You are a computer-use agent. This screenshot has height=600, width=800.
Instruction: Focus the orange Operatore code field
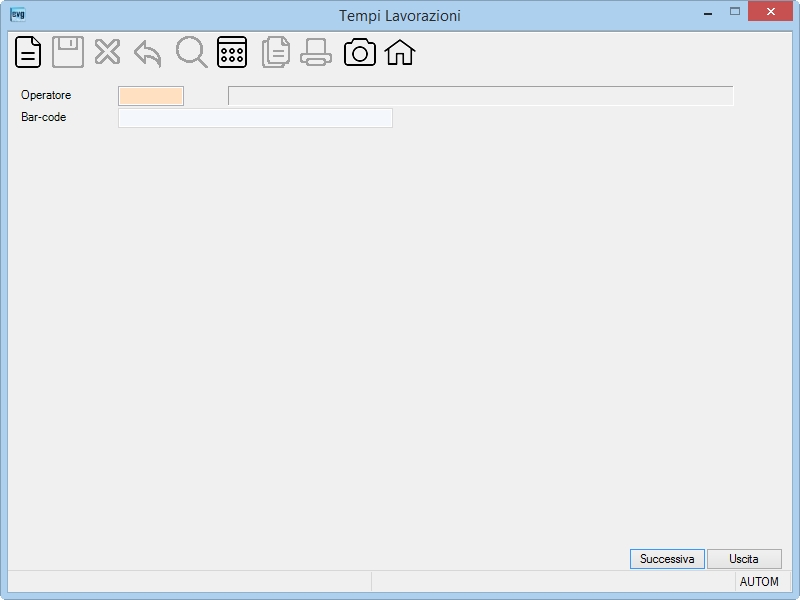[x=151, y=96]
